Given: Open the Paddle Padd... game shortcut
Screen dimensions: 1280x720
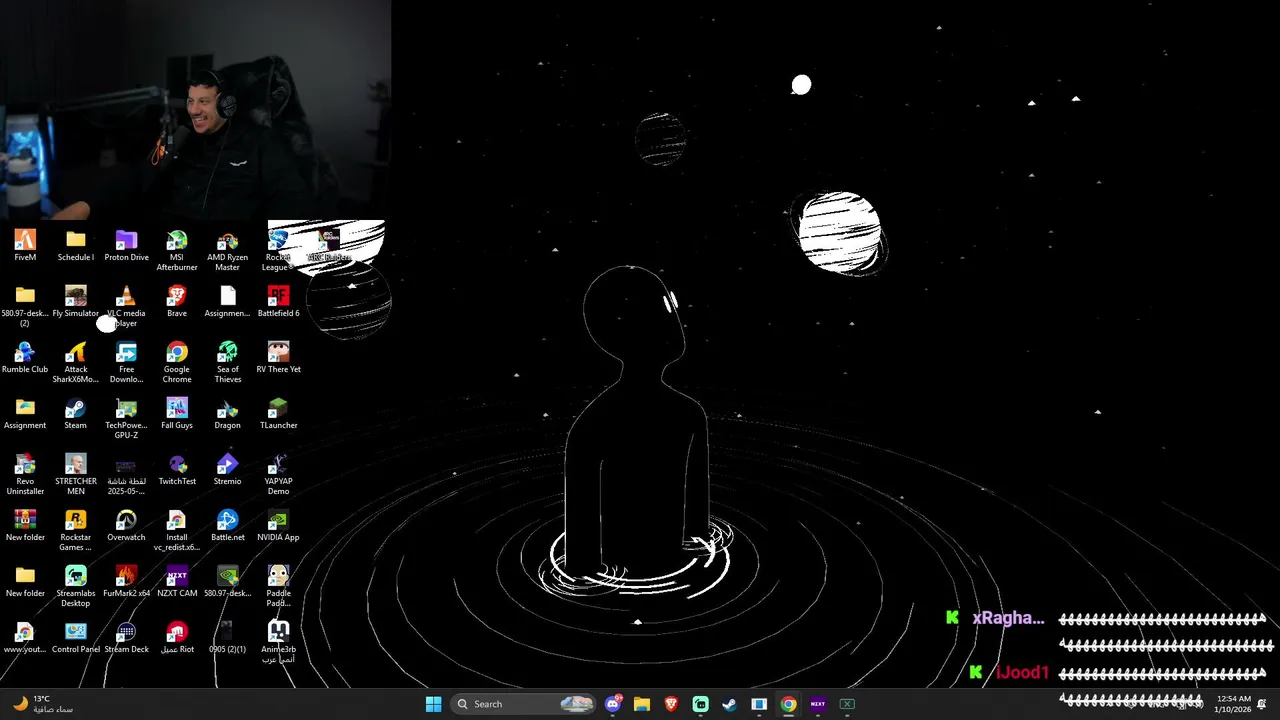Looking at the screenshot, I should 278,587.
